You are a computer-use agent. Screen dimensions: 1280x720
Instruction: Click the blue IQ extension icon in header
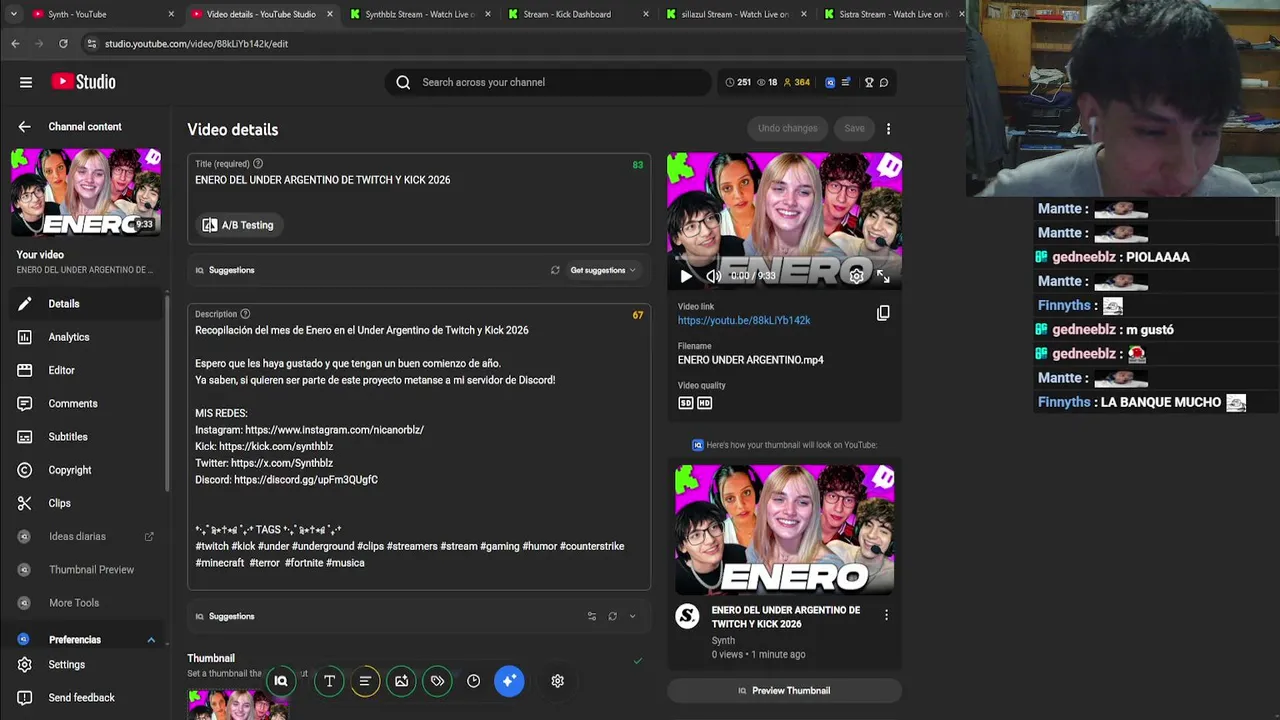pos(830,82)
